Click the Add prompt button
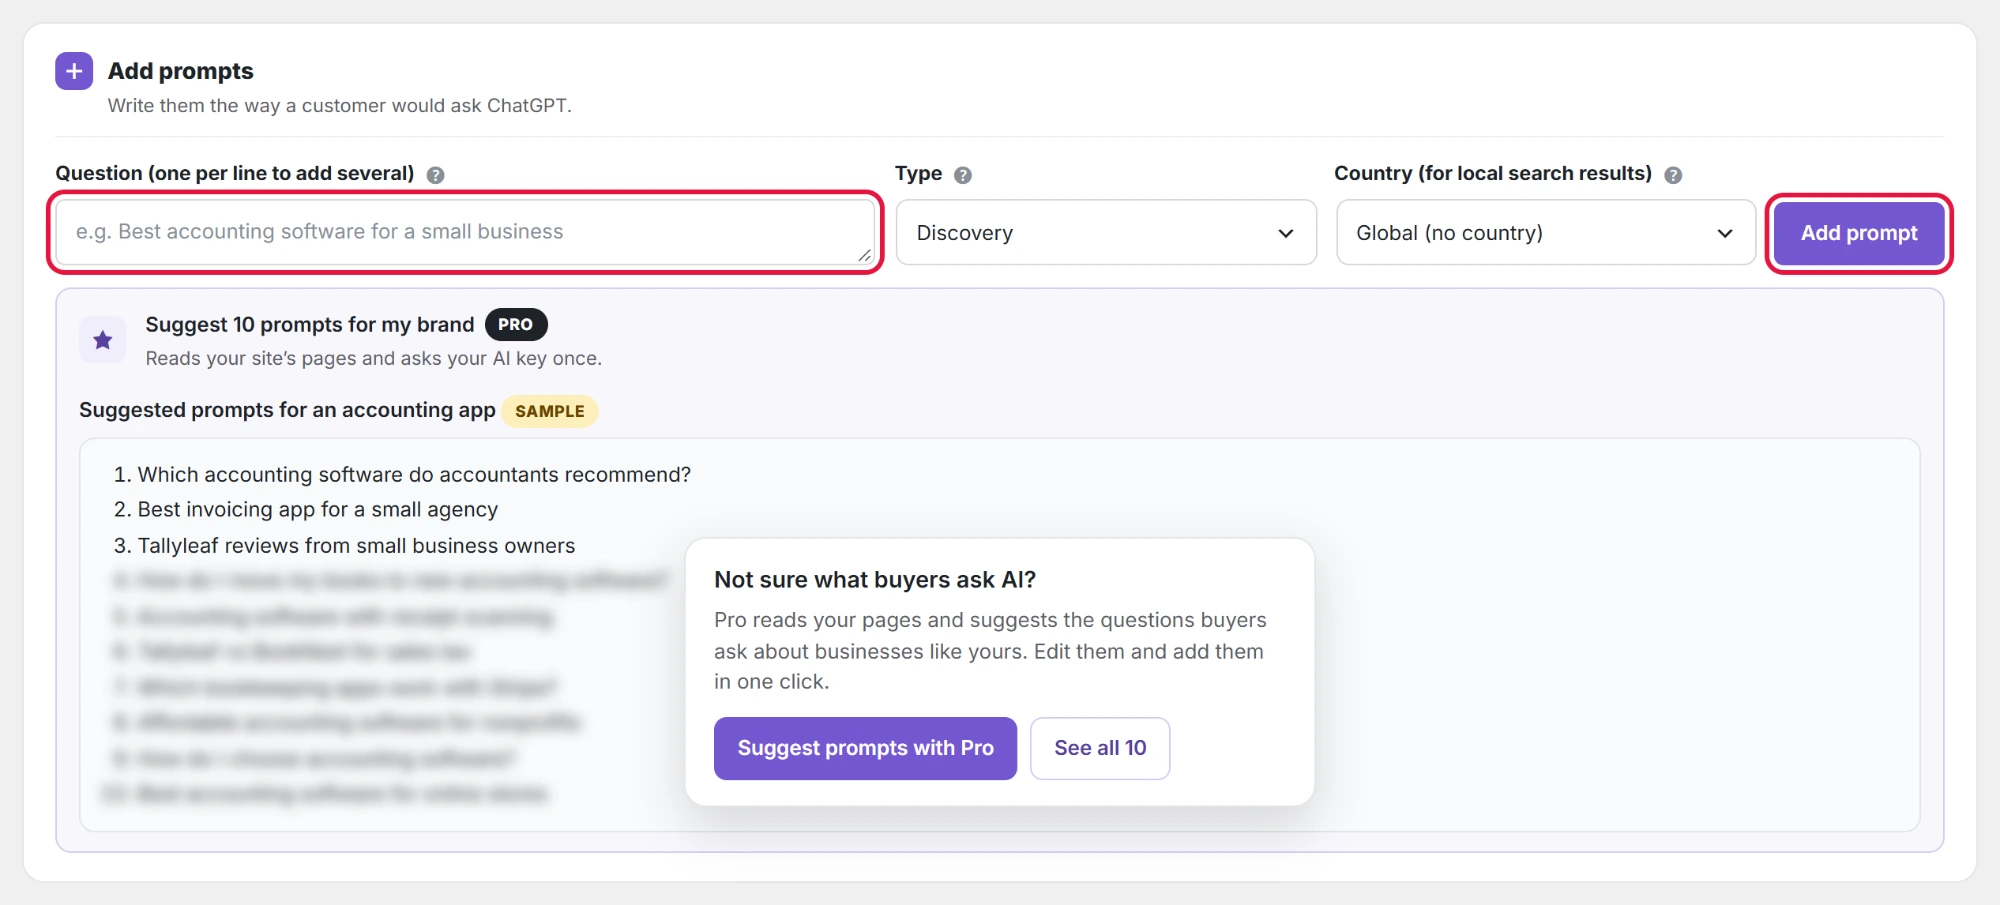 (1859, 233)
